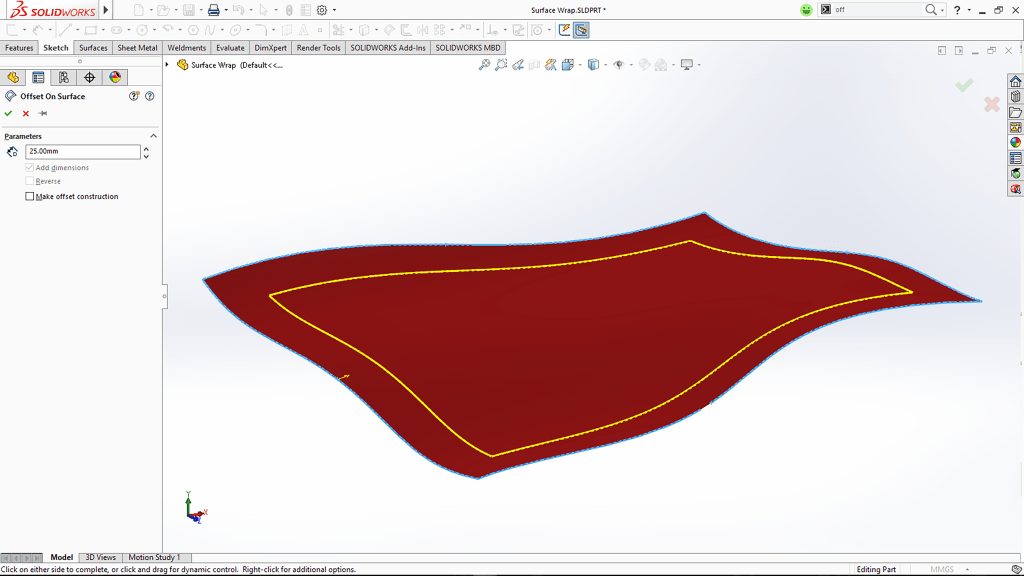Switch to the Surfaces tab
The height and width of the screenshot is (576, 1024).
click(92, 47)
